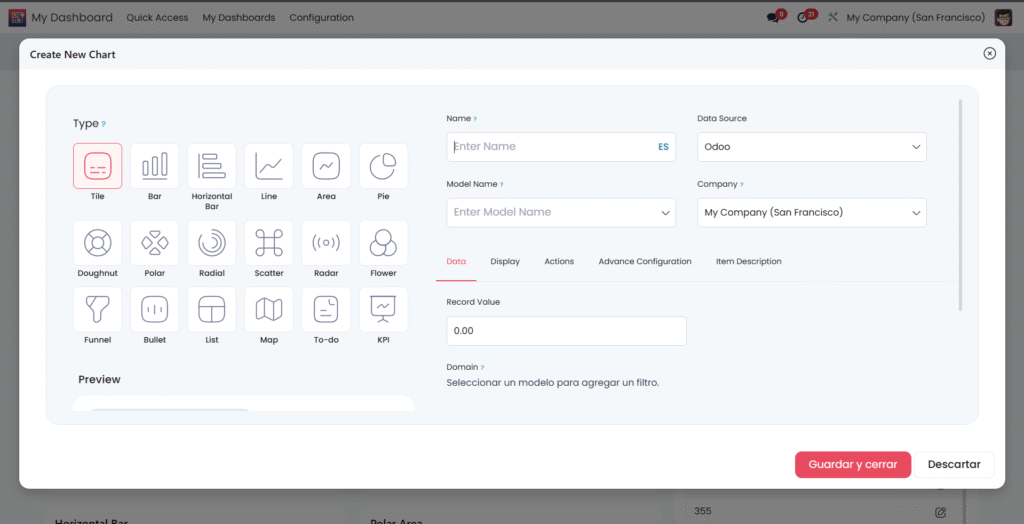This screenshot has width=1024, height=524.
Task: Select the Map chart type
Action: pos(269,310)
